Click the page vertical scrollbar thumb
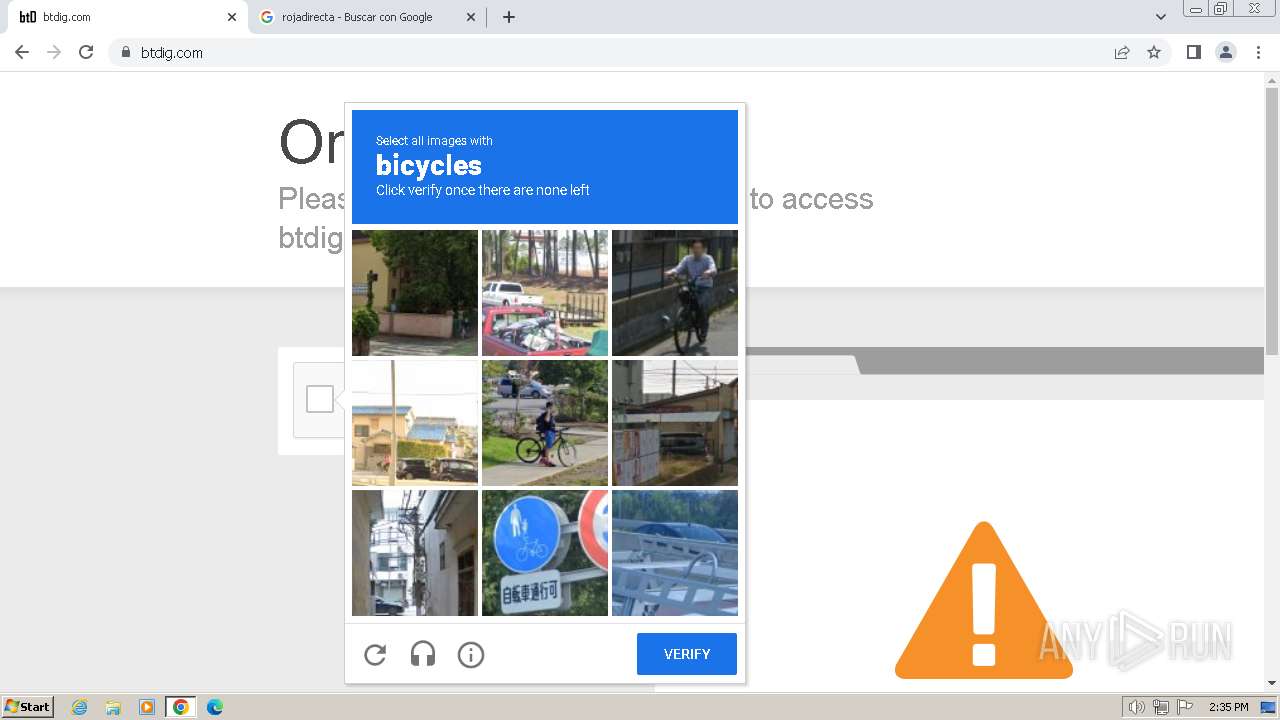This screenshot has height=720, width=1280. tap(1272, 220)
